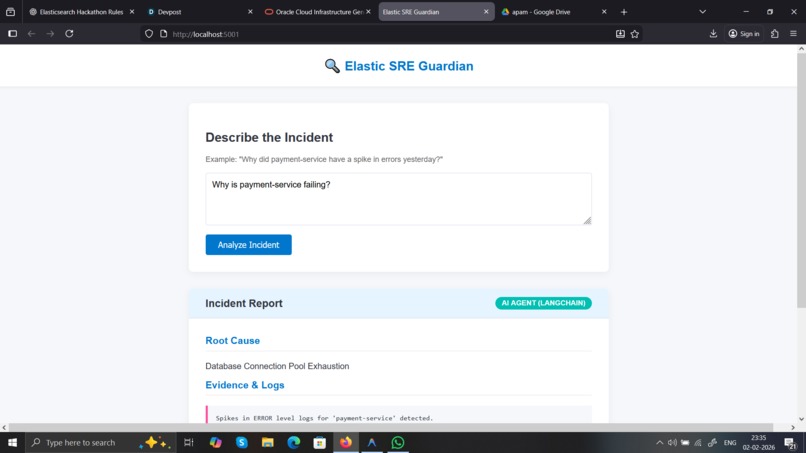Click the Windows taskbar search box
Screen dimensions: 806x453
pyautogui.click(x=100, y=442)
